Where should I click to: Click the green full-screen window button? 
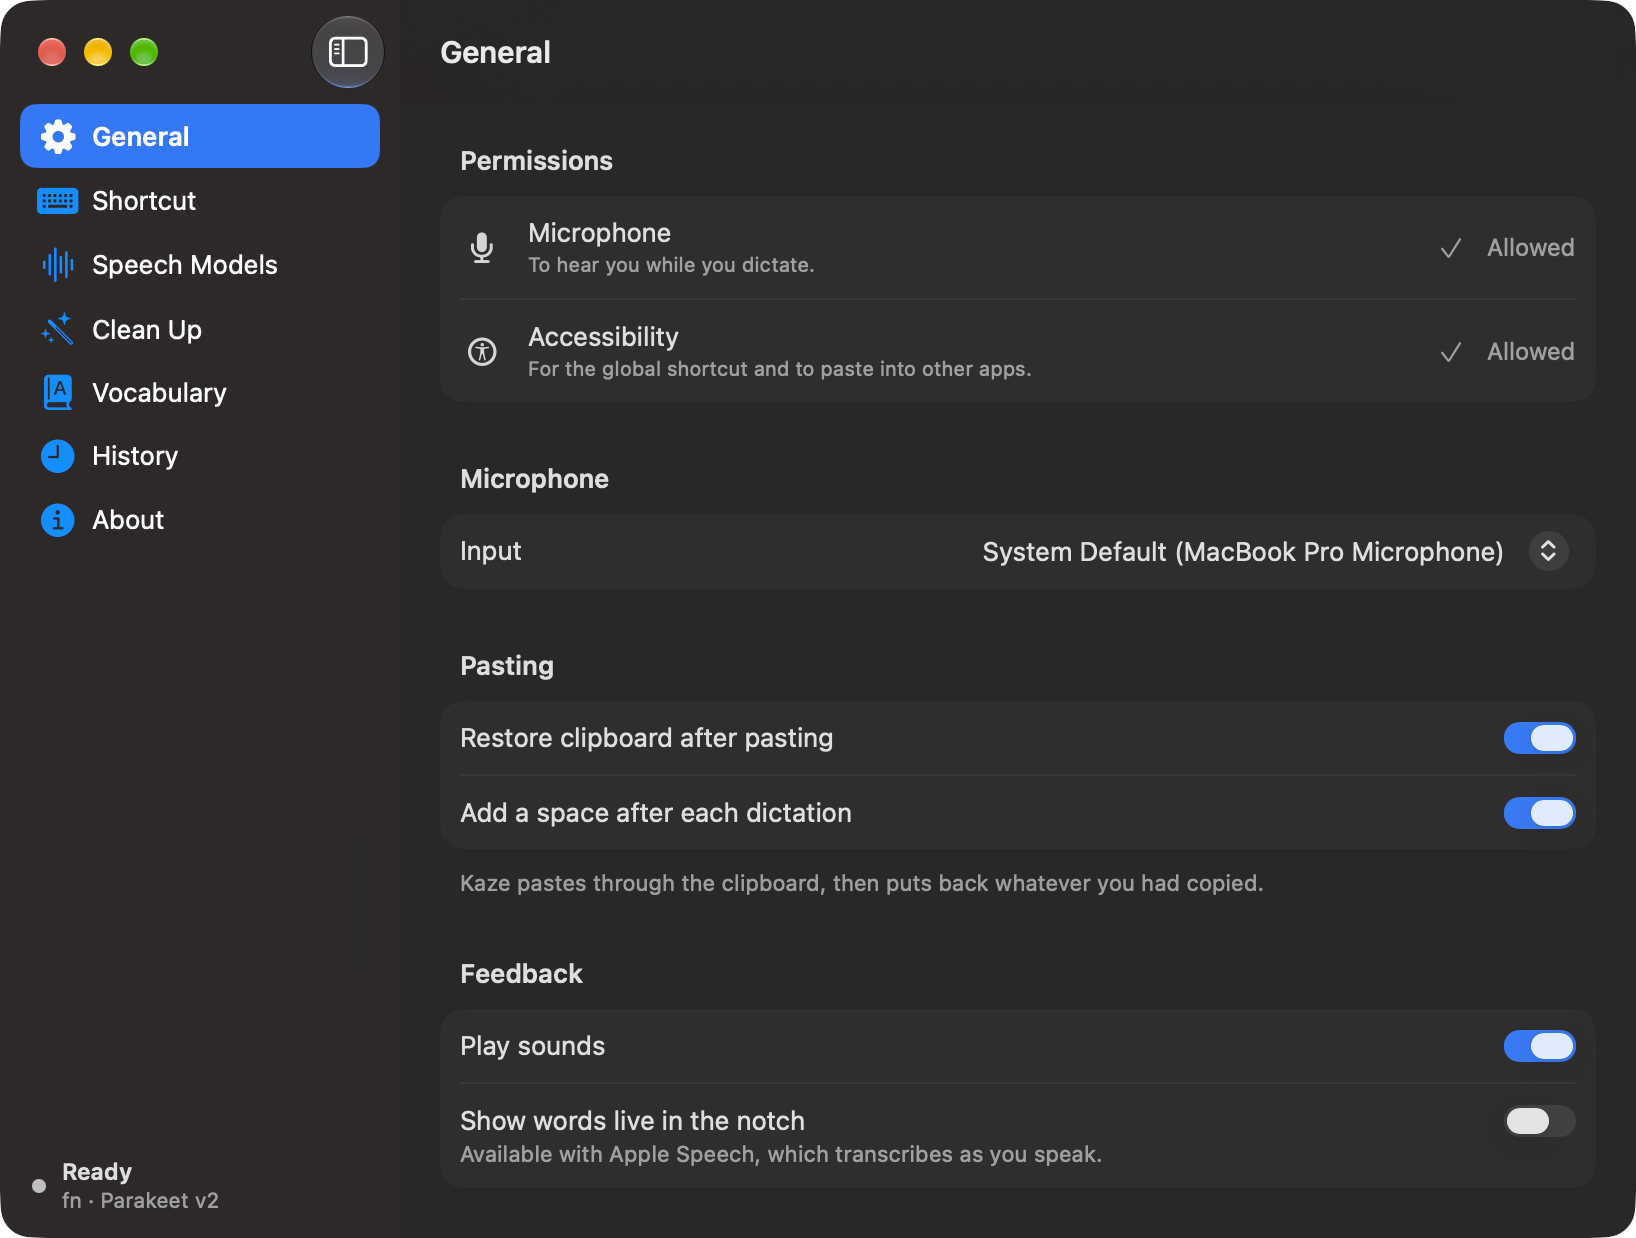[144, 52]
